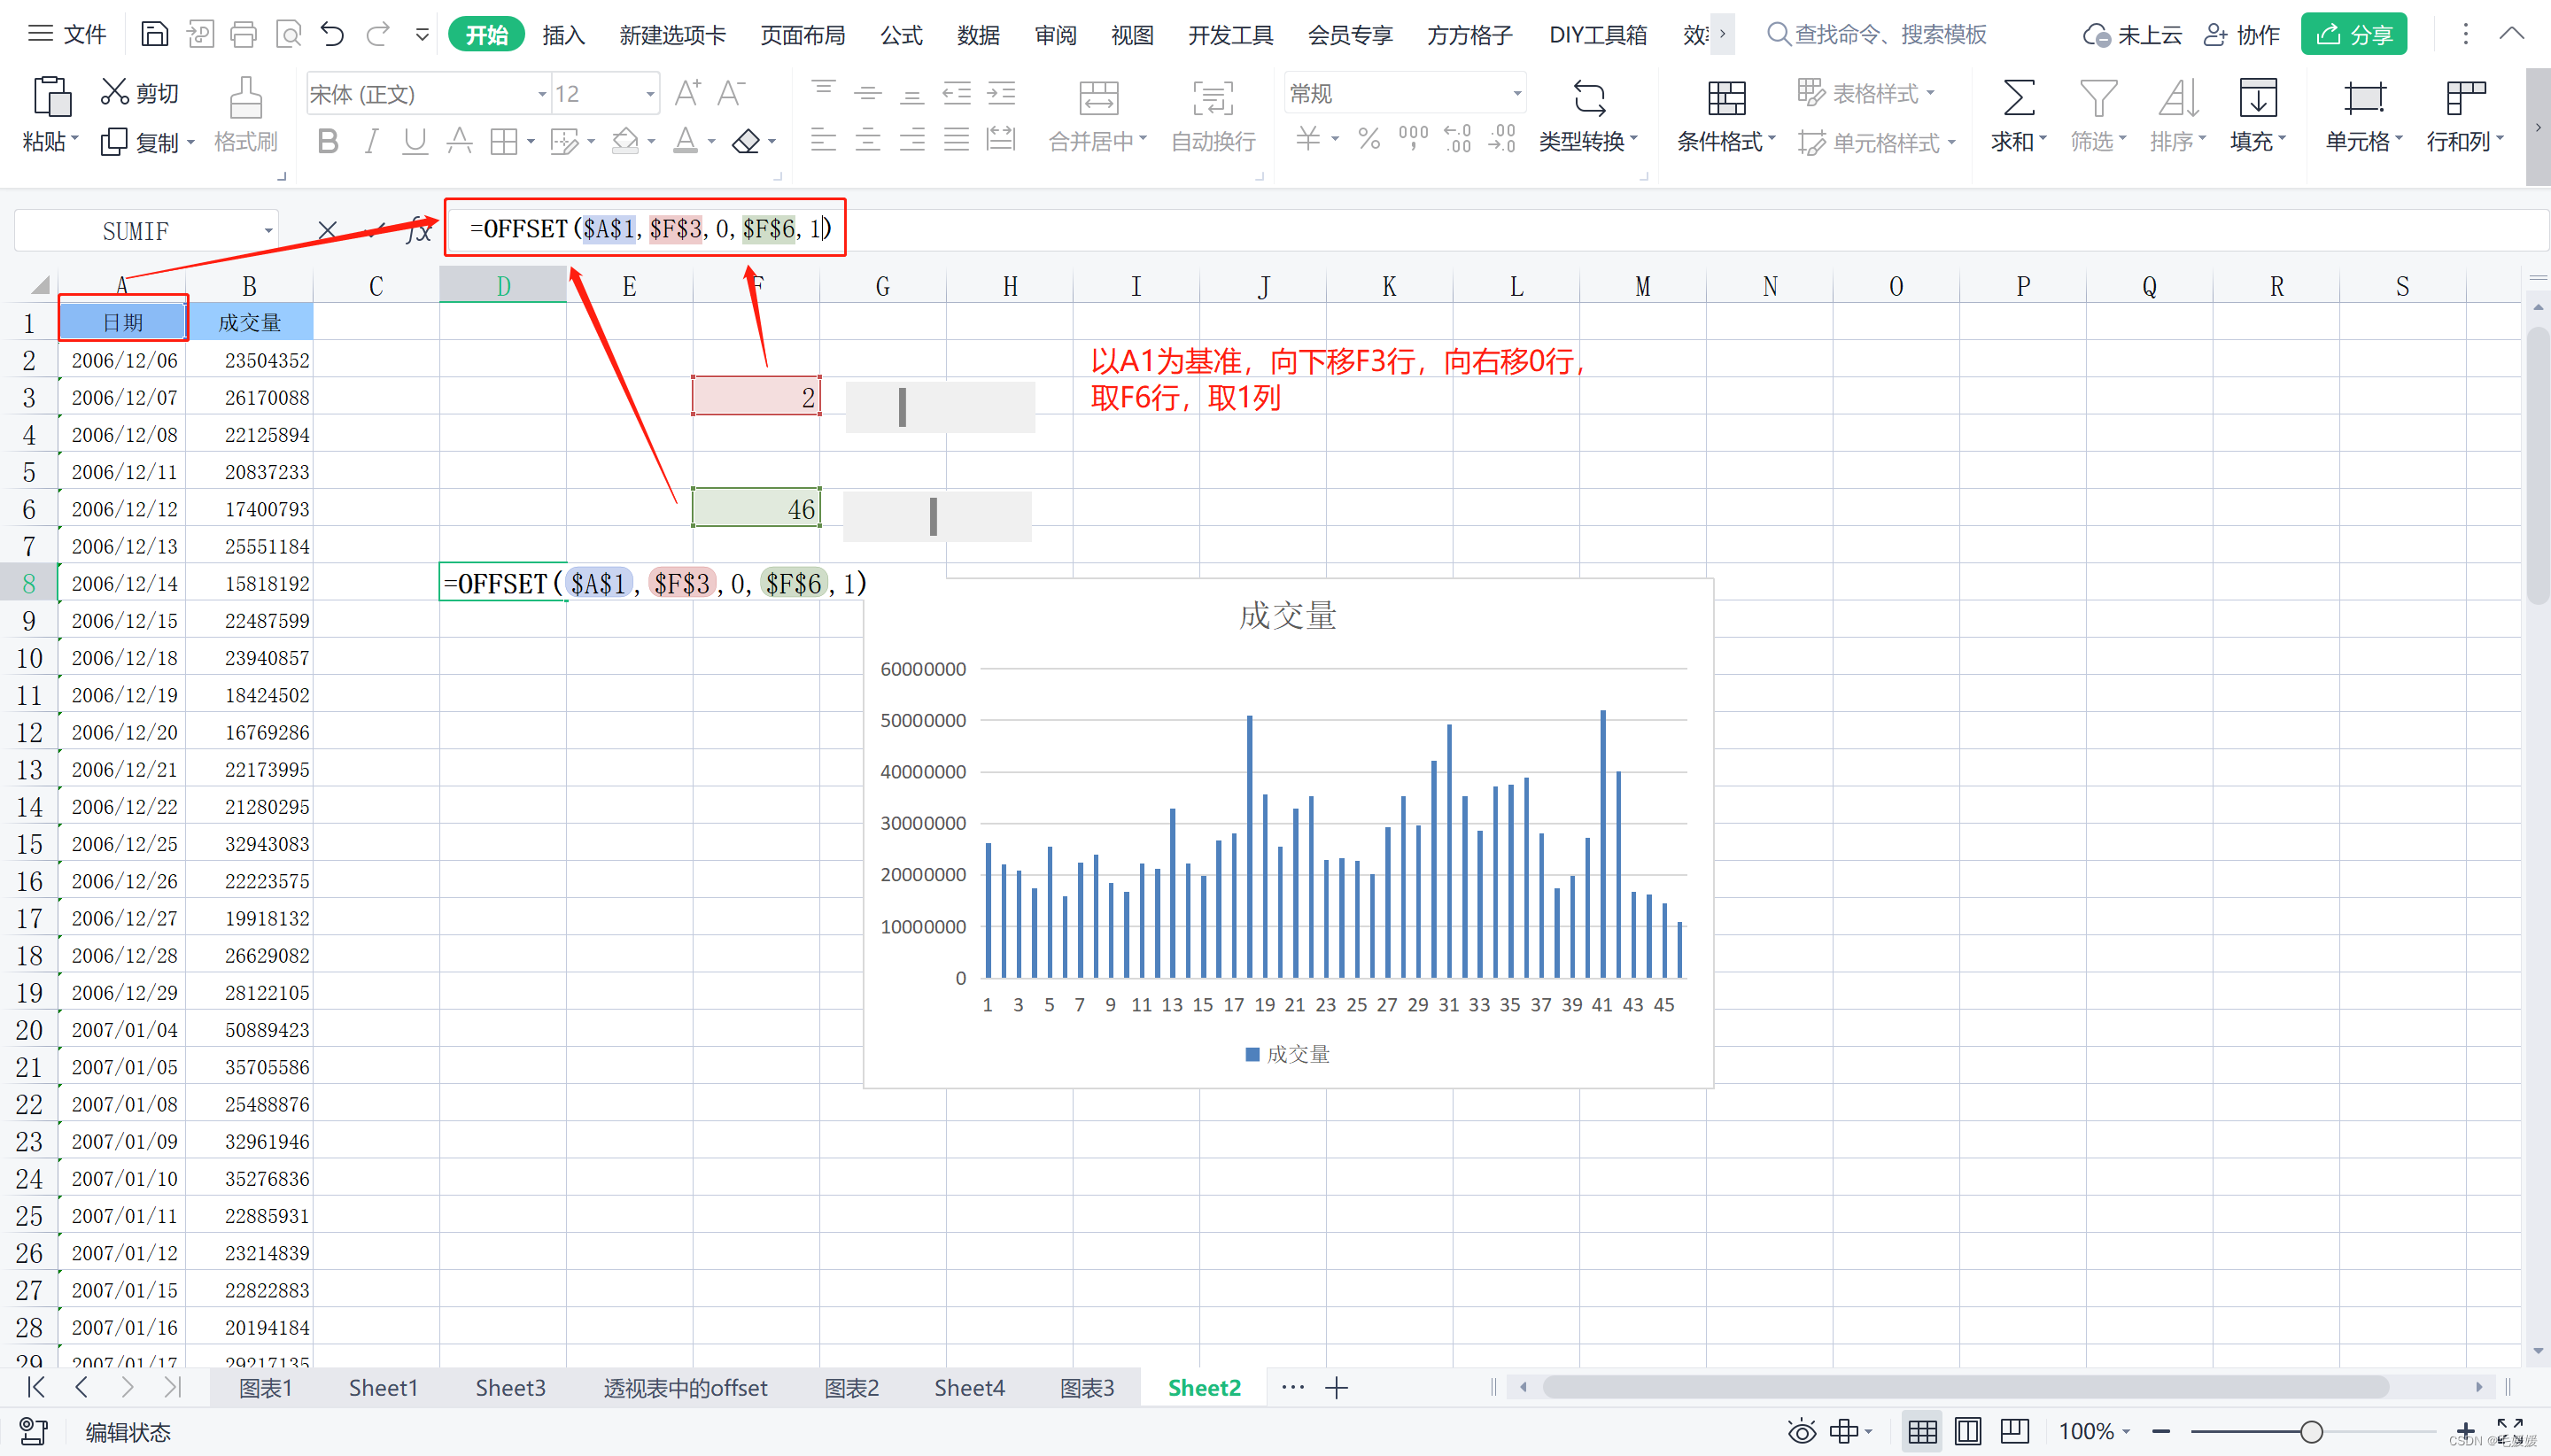Click the scroll bar control next to F3

940,407
